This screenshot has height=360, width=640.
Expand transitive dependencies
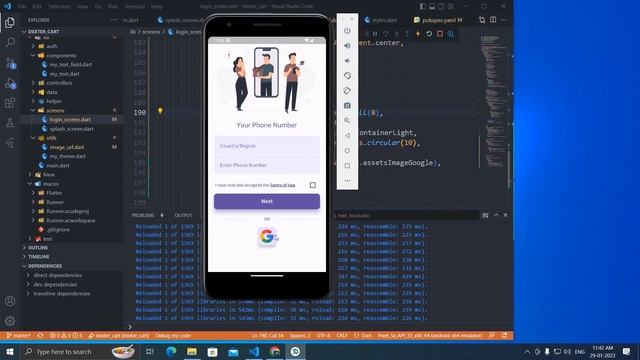(x=61, y=293)
